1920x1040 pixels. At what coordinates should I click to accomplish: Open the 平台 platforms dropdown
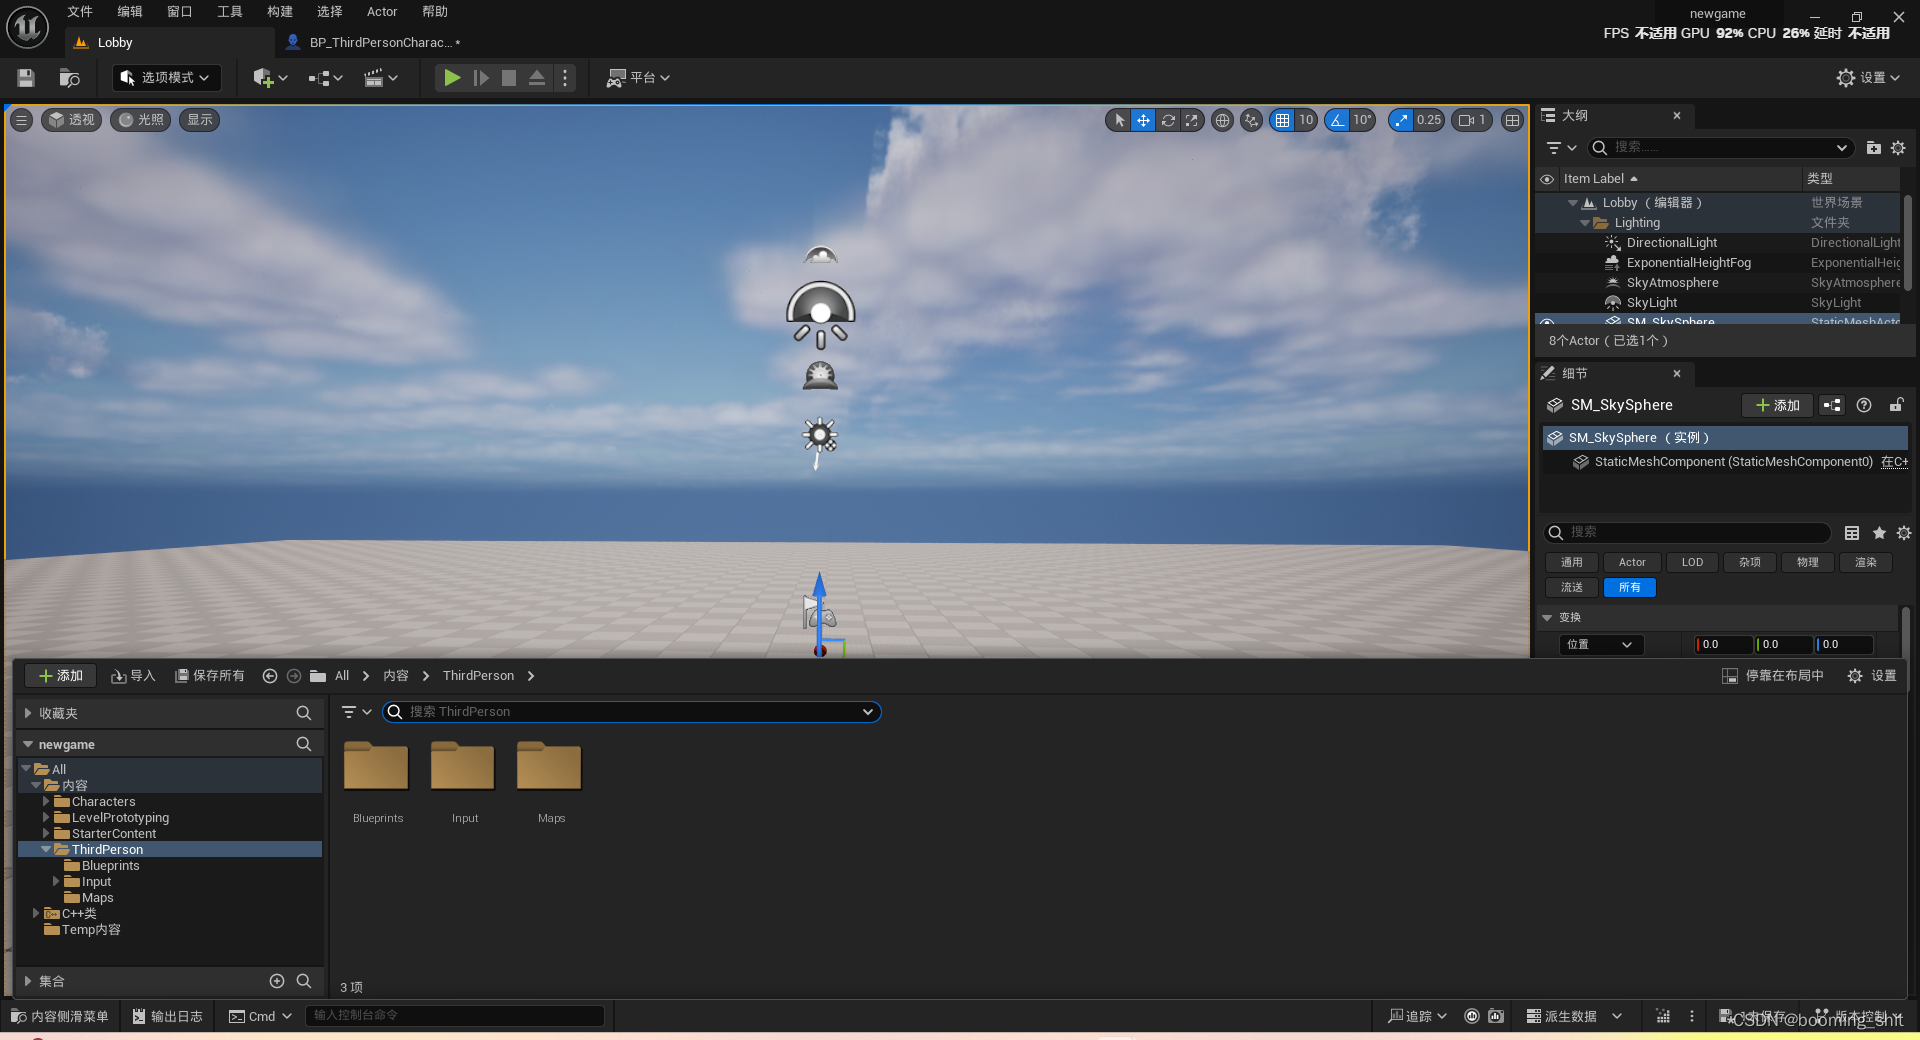coord(638,78)
